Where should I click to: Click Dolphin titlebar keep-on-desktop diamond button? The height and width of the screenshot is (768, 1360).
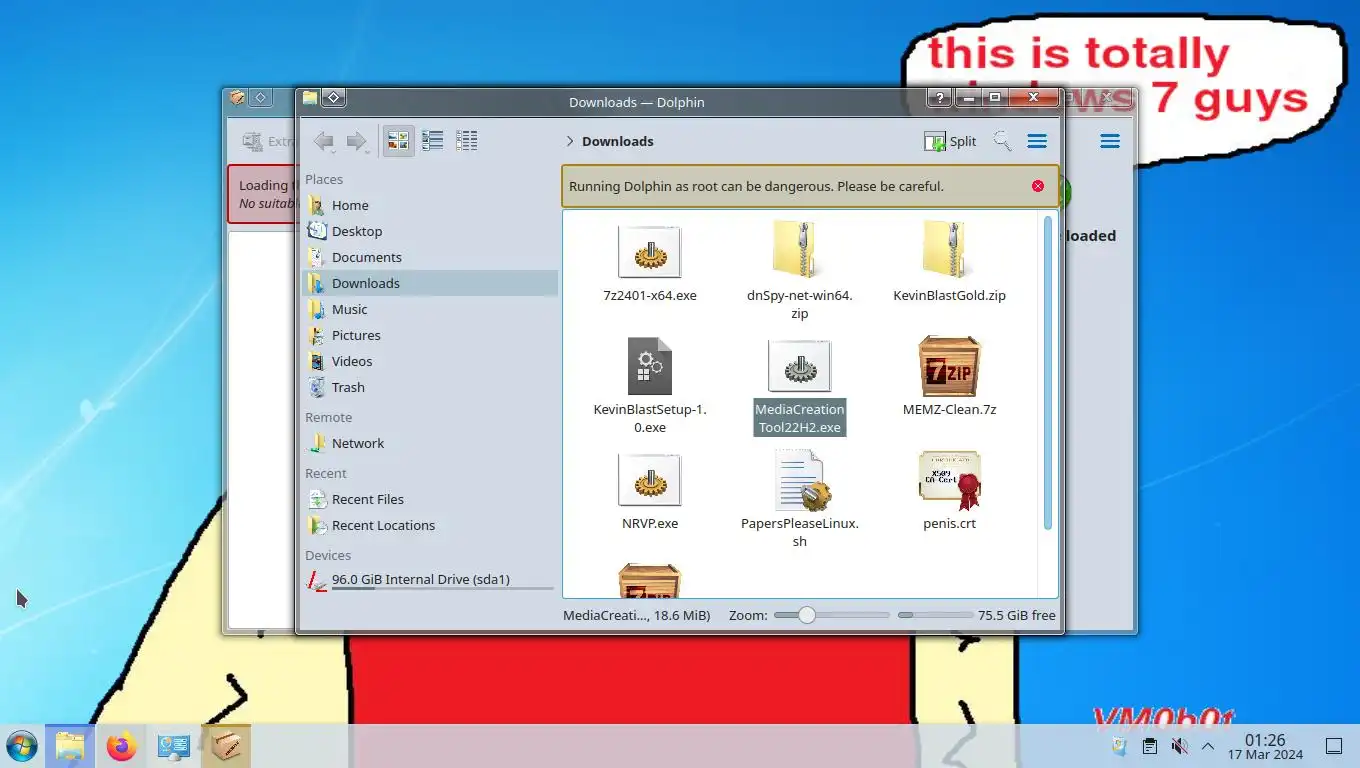pos(334,98)
